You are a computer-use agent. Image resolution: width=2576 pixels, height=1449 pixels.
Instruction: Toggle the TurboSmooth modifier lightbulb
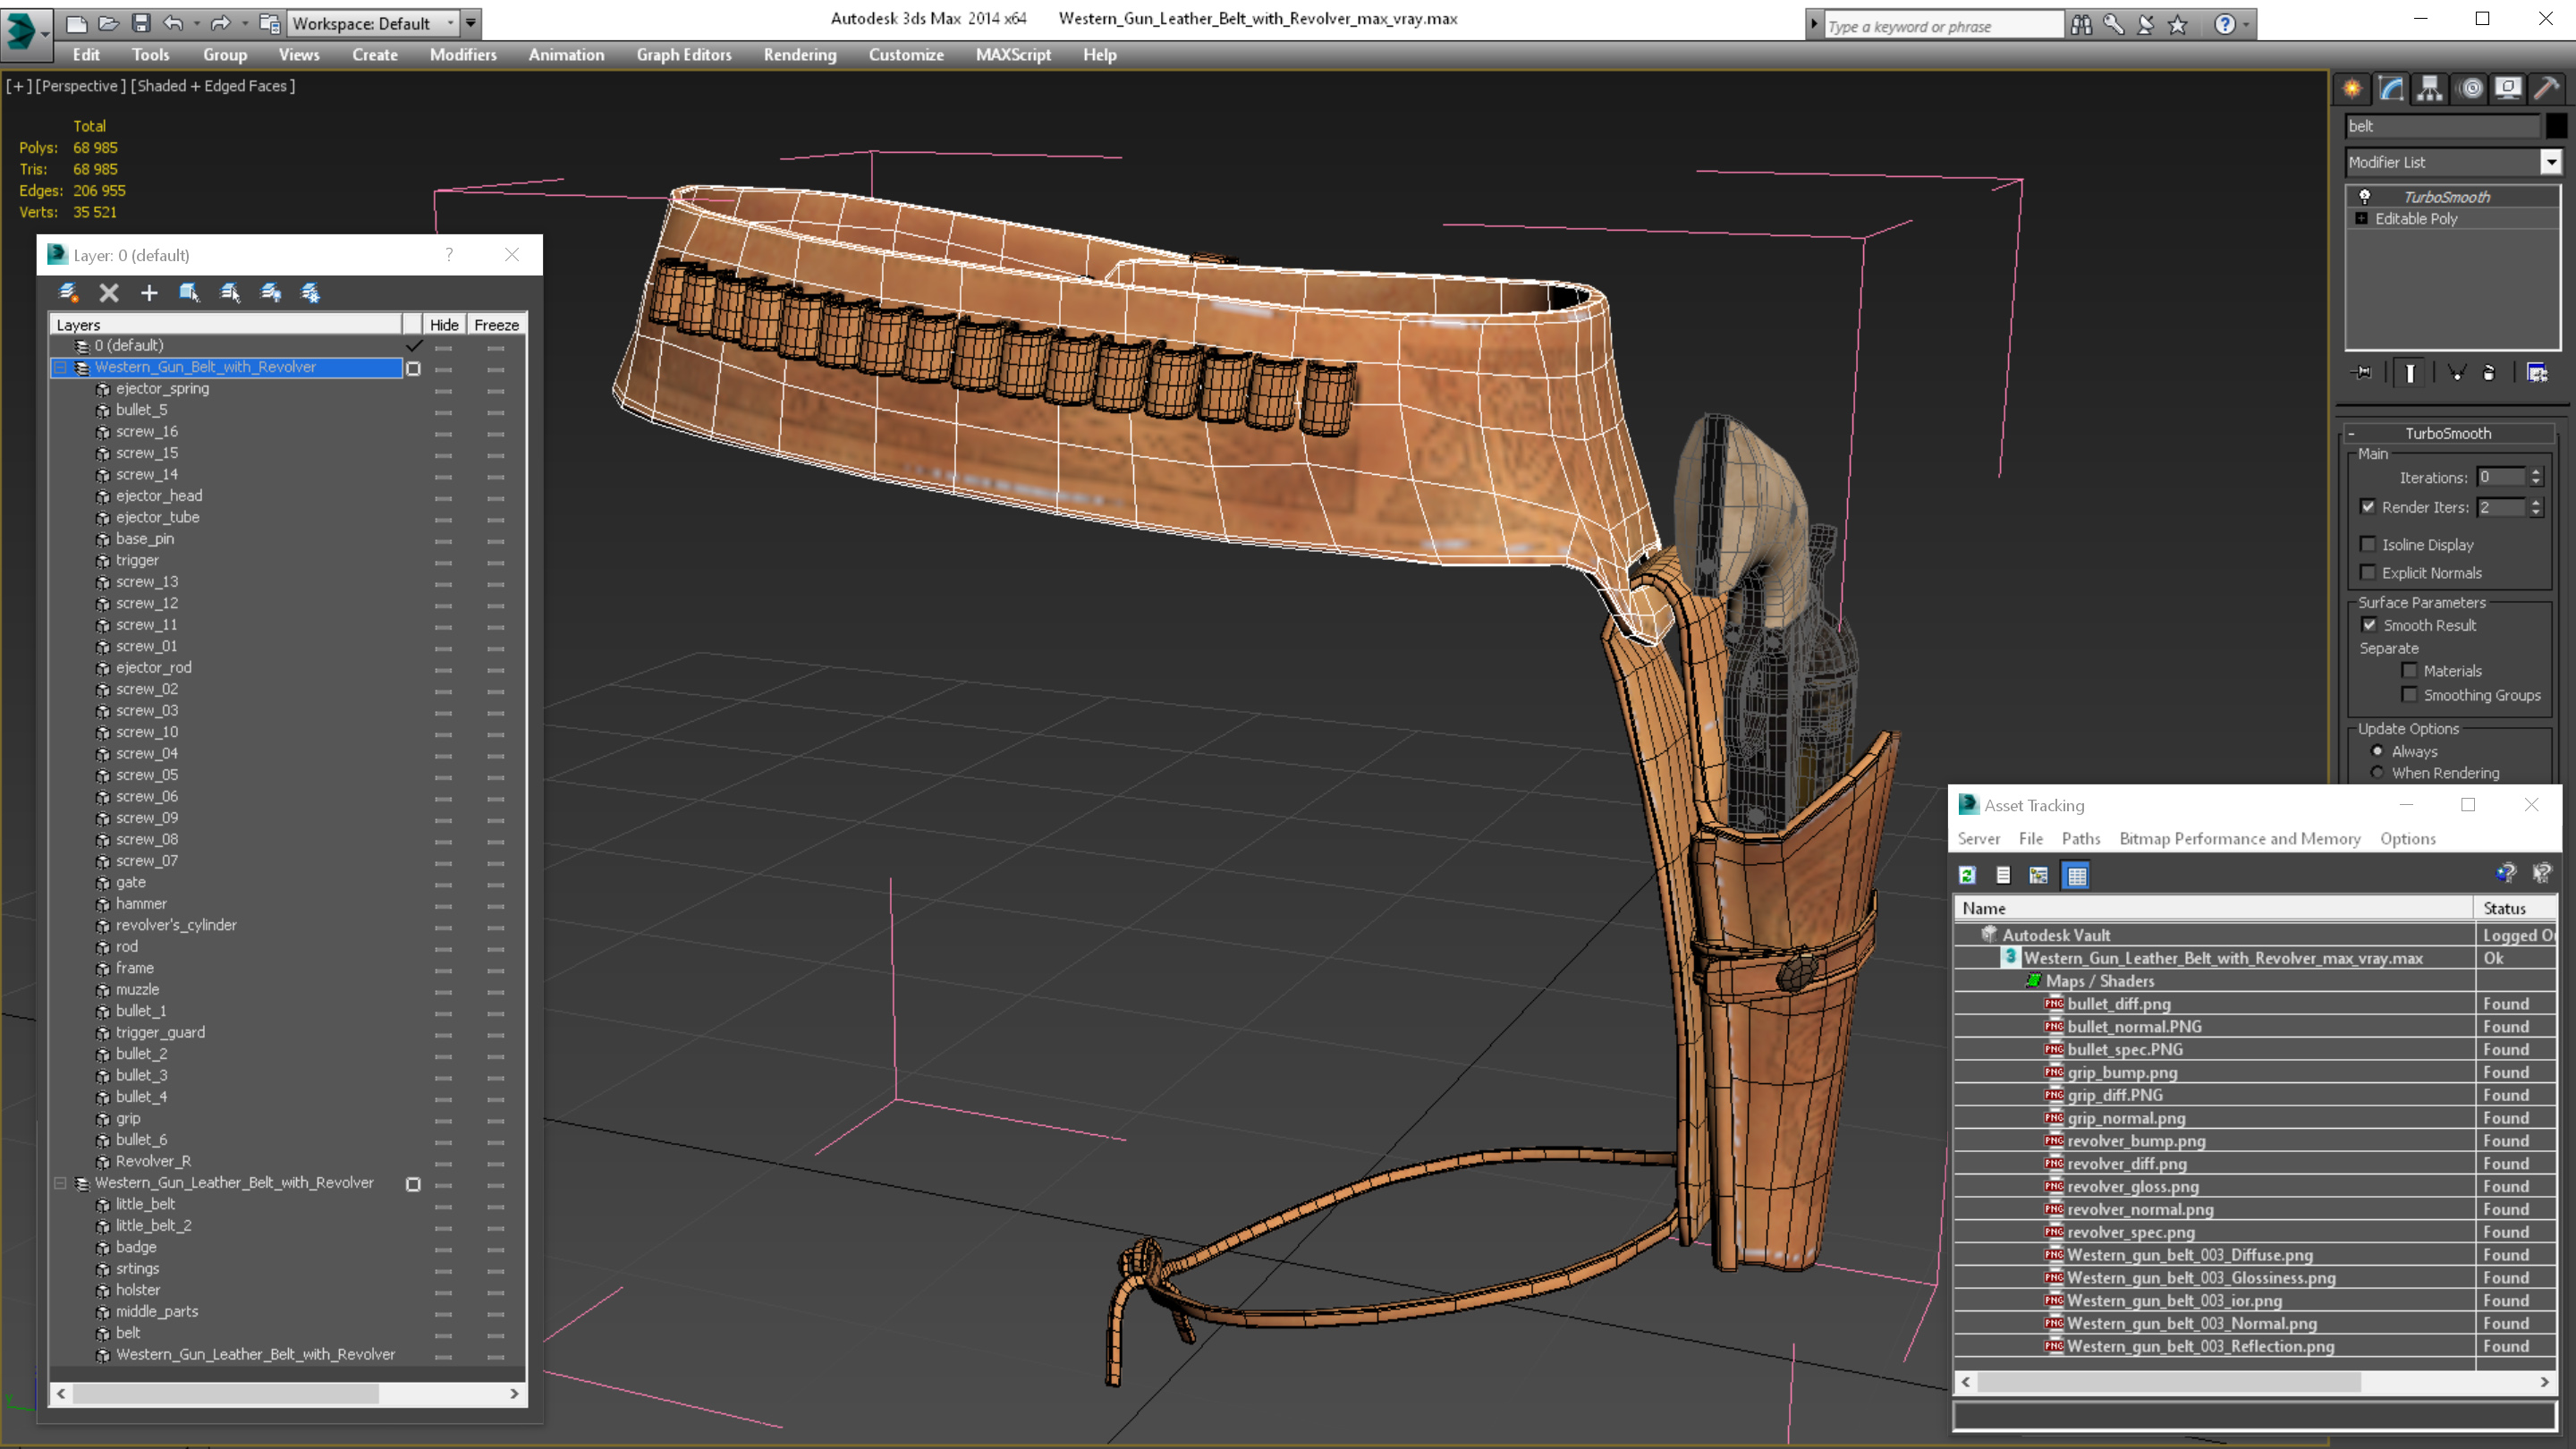[x=2365, y=197]
